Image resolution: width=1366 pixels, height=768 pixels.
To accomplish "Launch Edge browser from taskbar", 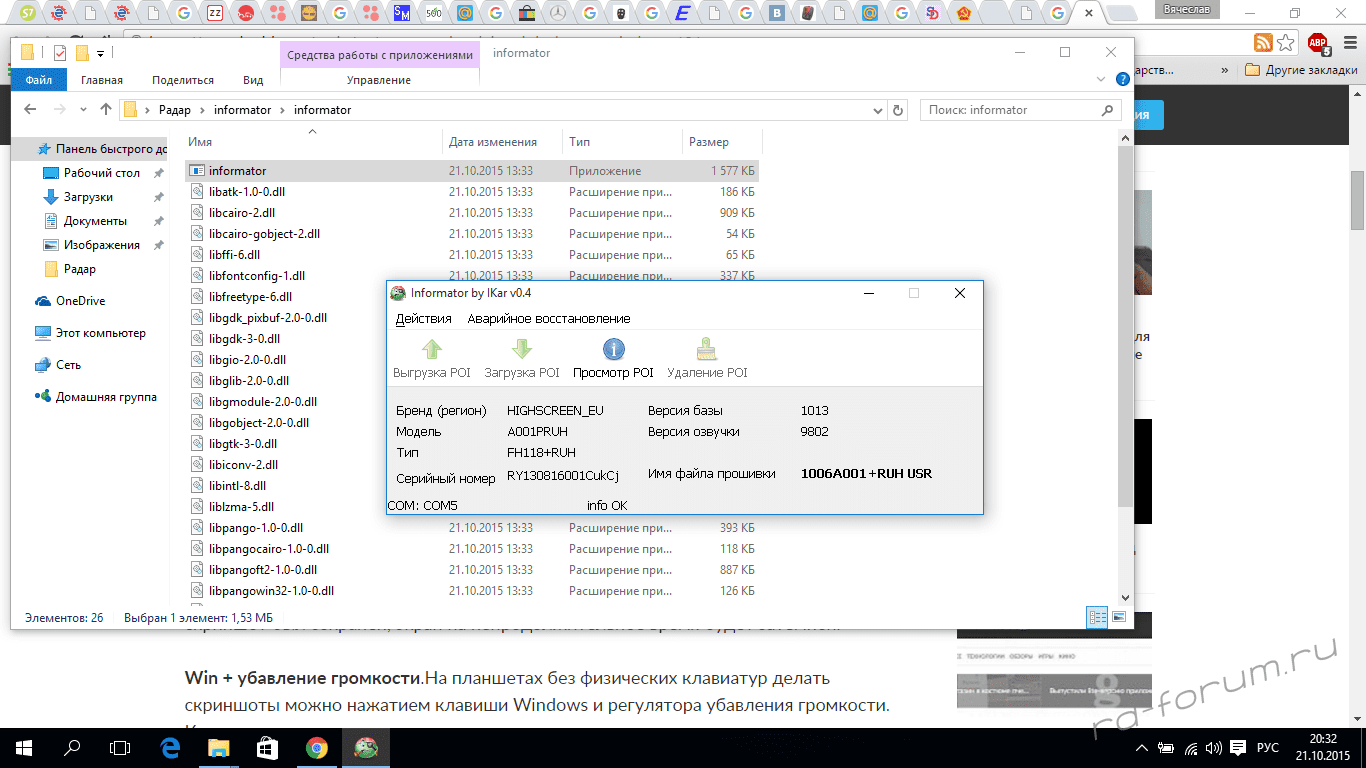I will 170,748.
